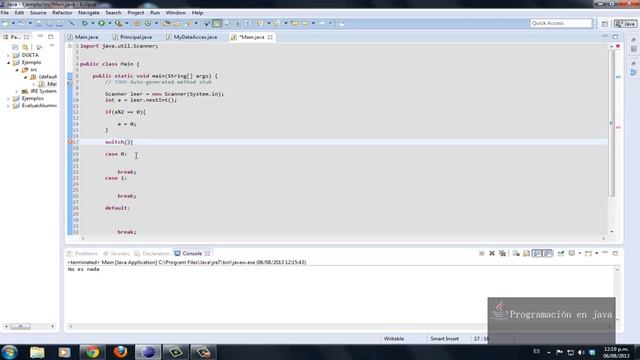Switch to the MyDataAcces.java editor tab
The image size is (640, 360).
192,37
